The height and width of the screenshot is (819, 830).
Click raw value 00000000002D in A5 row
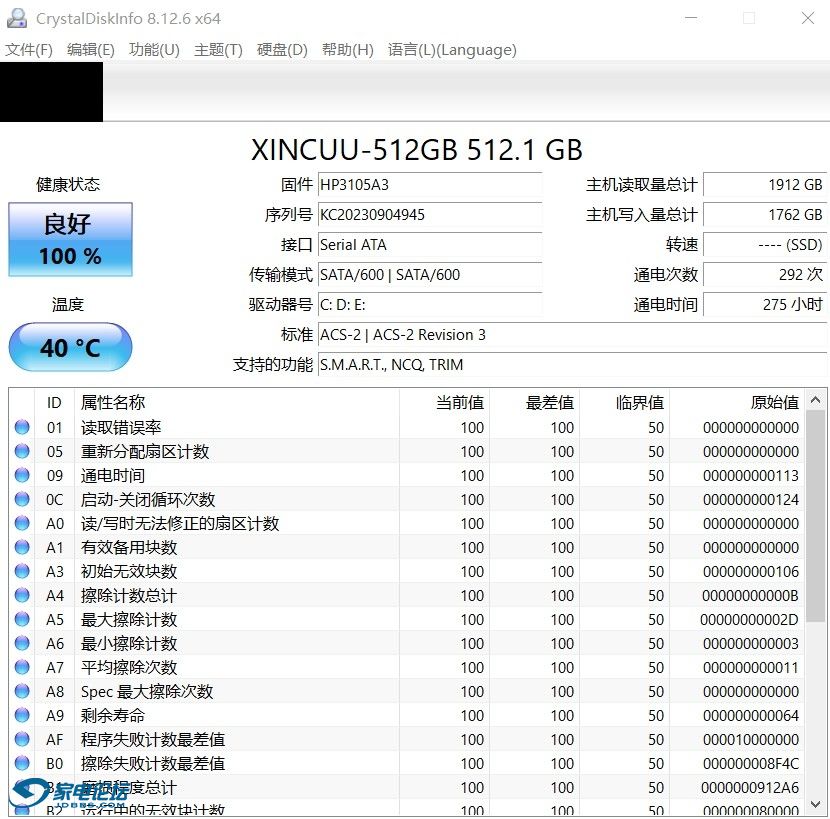coord(749,619)
